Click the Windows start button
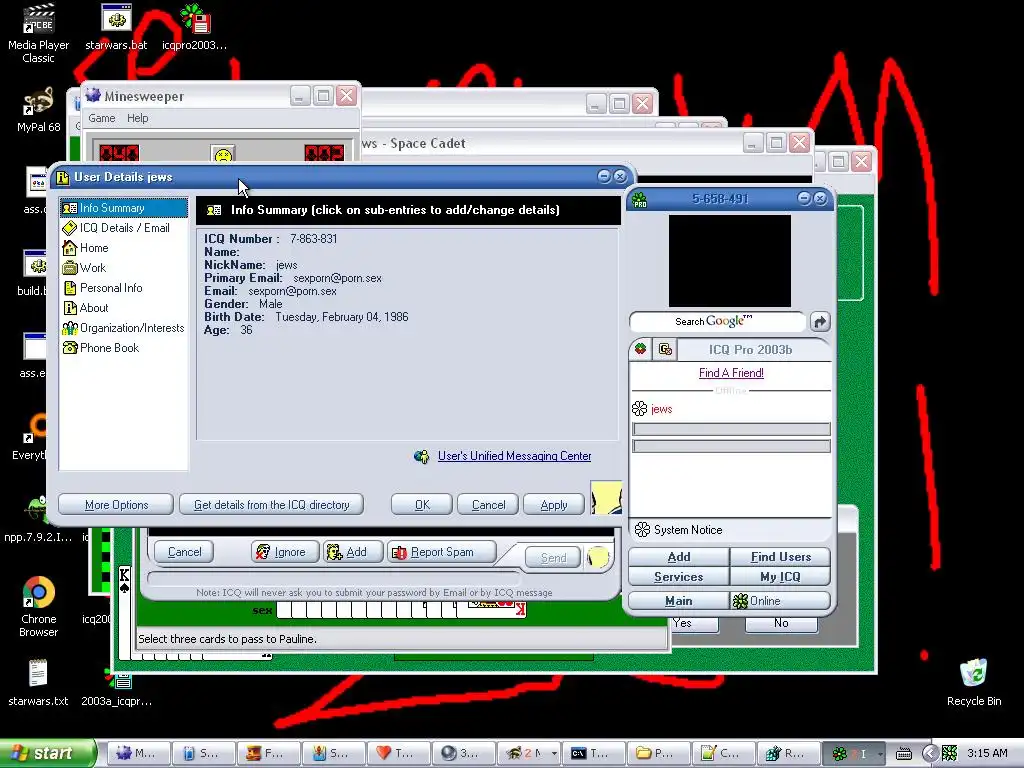This screenshot has height=768, width=1024. click(47, 753)
